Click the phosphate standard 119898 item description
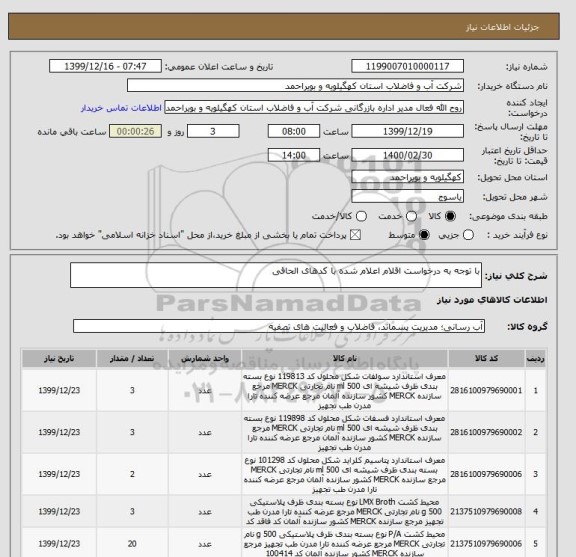The image size is (576, 557). (x=345, y=433)
